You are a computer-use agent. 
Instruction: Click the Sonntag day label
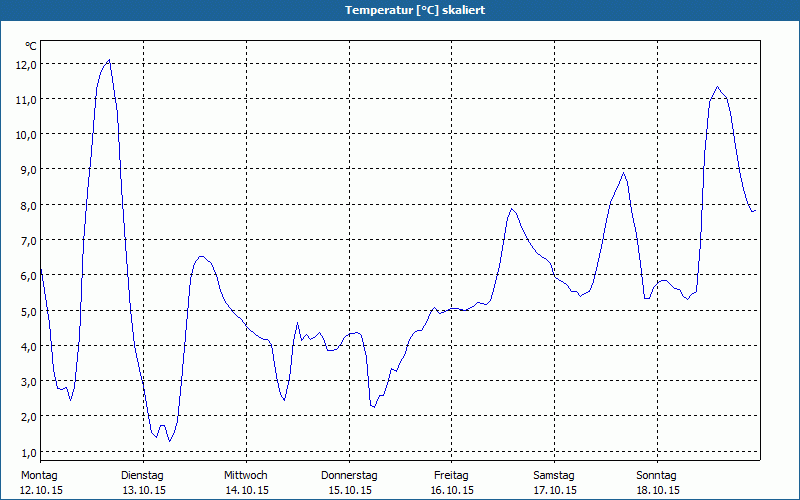pyautogui.click(x=657, y=475)
